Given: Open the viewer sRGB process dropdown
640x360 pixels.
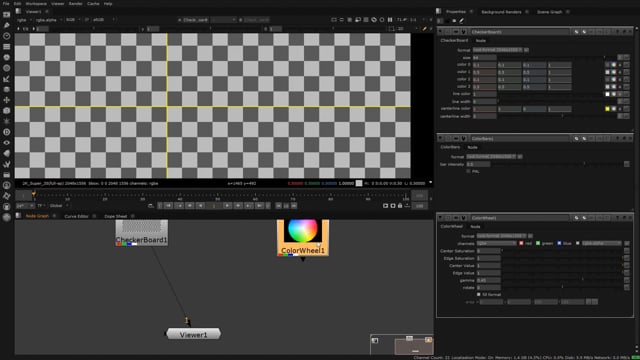Looking at the screenshot, I should (x=104, y=20).
